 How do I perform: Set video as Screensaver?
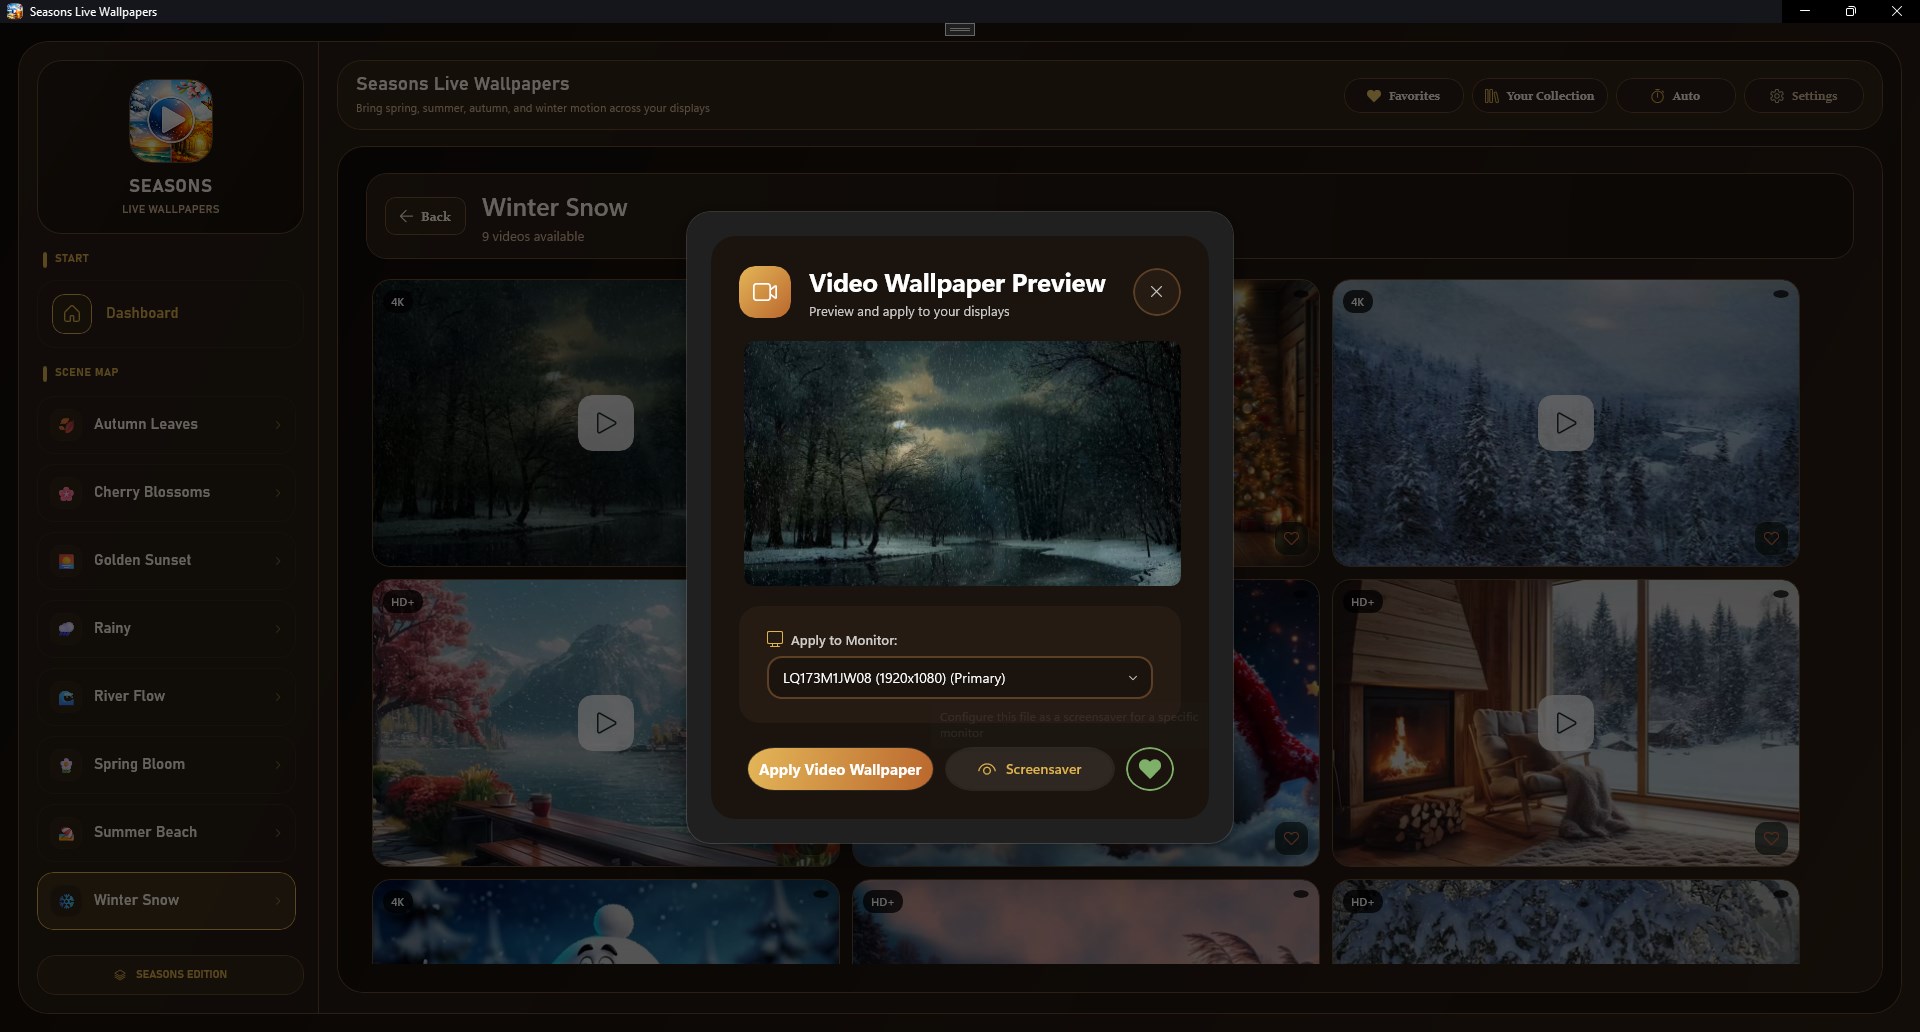click(1030, 769)
